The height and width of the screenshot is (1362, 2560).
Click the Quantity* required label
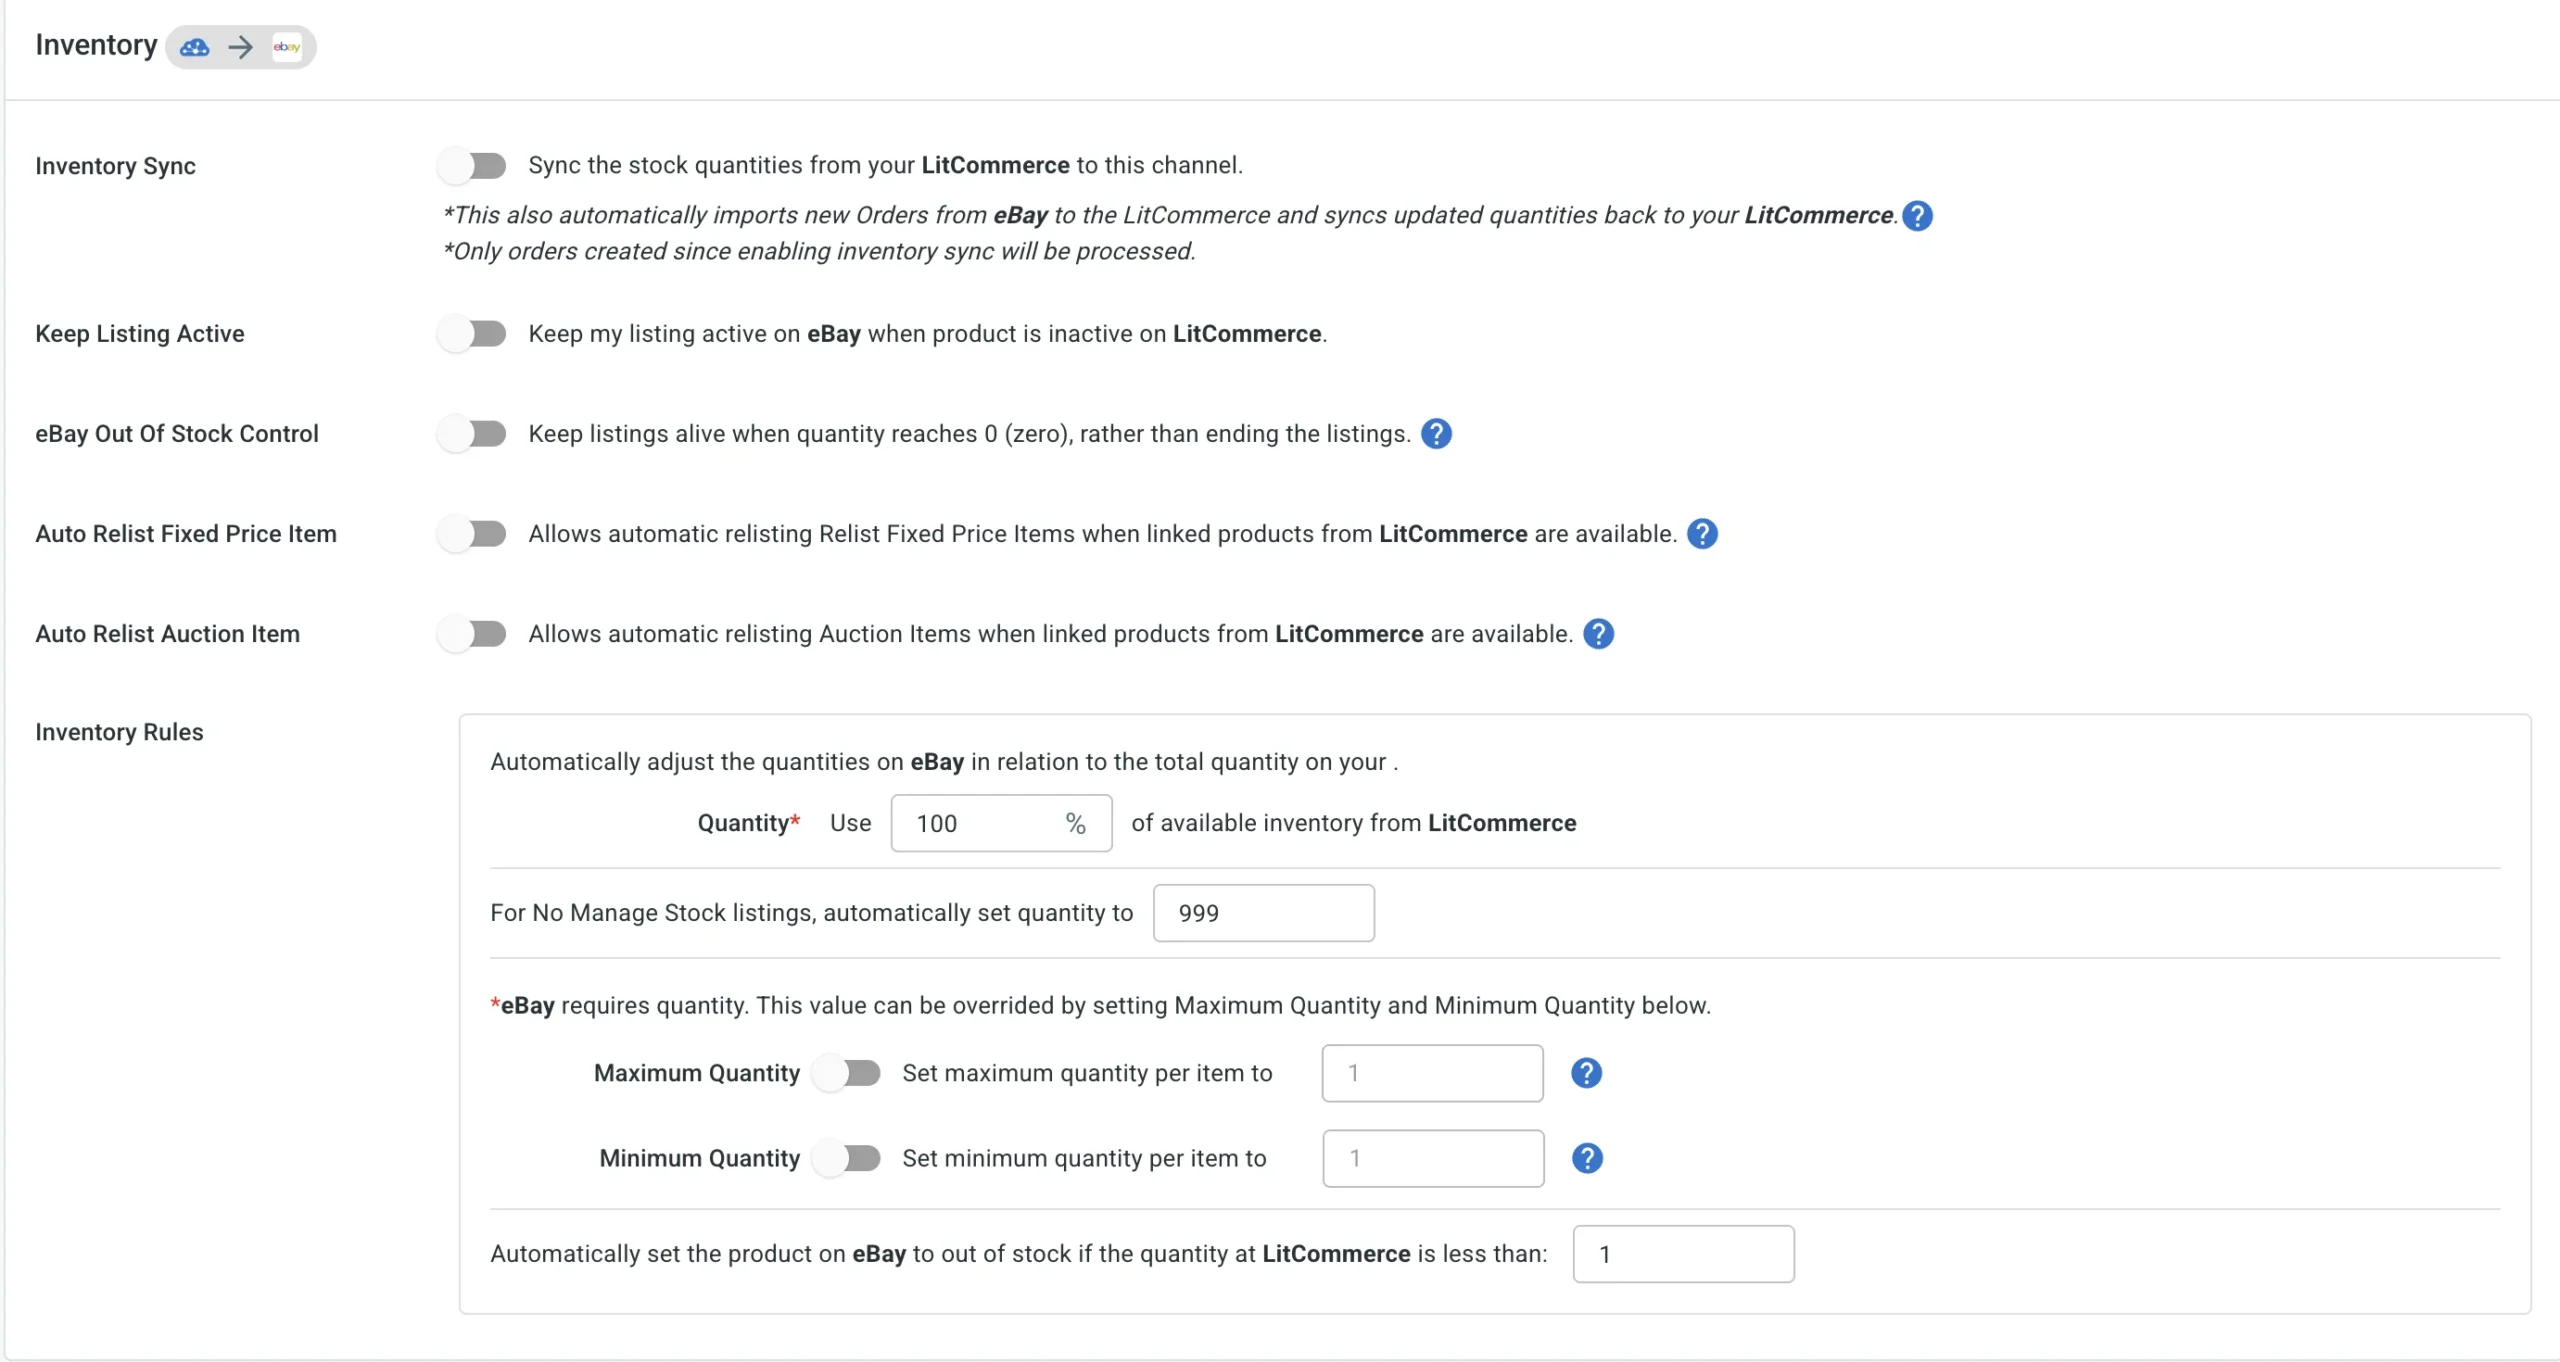pos(748,823)
